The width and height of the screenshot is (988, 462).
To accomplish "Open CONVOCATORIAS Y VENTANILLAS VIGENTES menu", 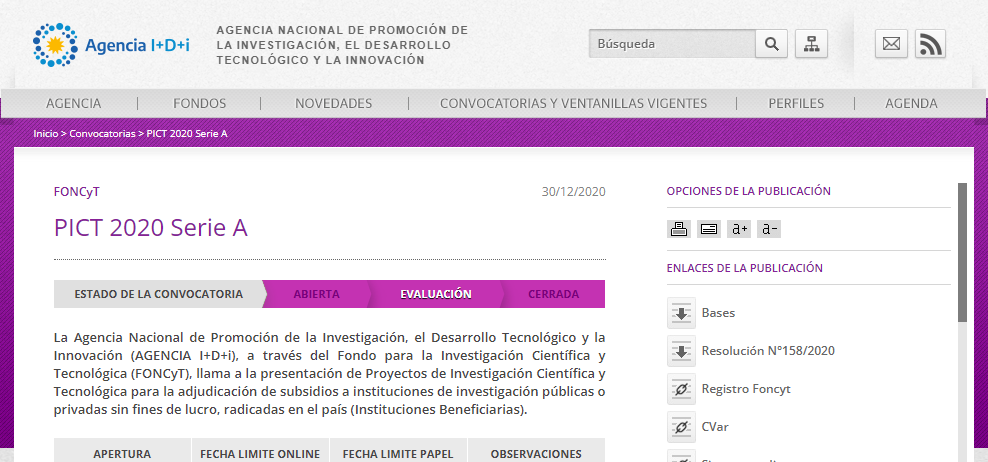I will point(573,103).
